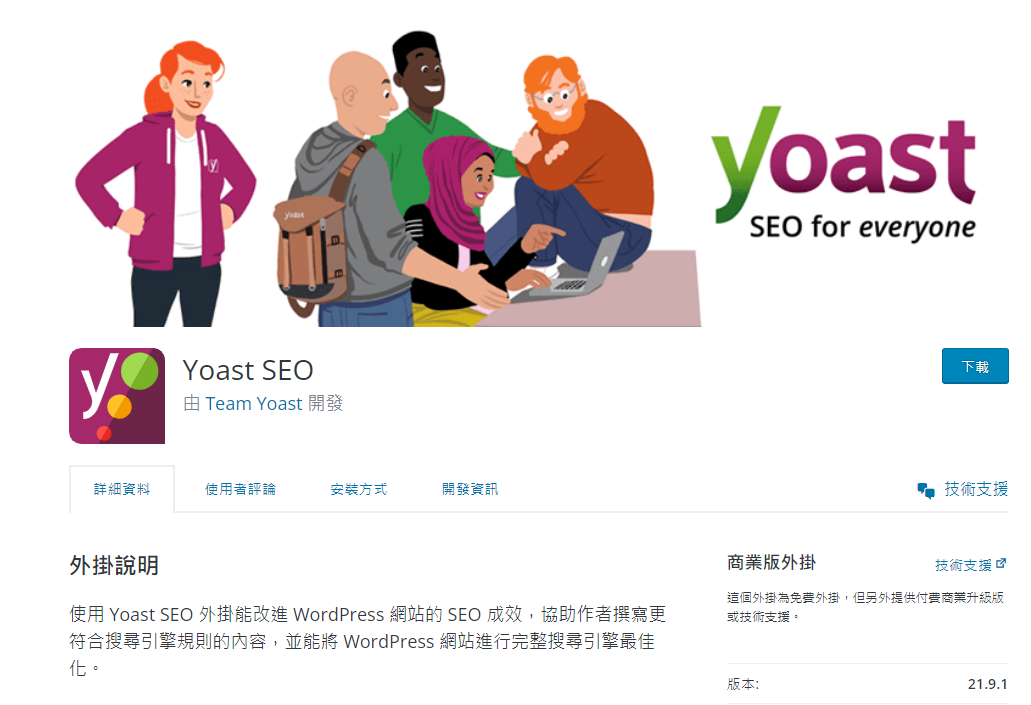Open 技術支援 link next to tabs
The width and height of the screenshot is (1031, 705).
tap(976, 489)
